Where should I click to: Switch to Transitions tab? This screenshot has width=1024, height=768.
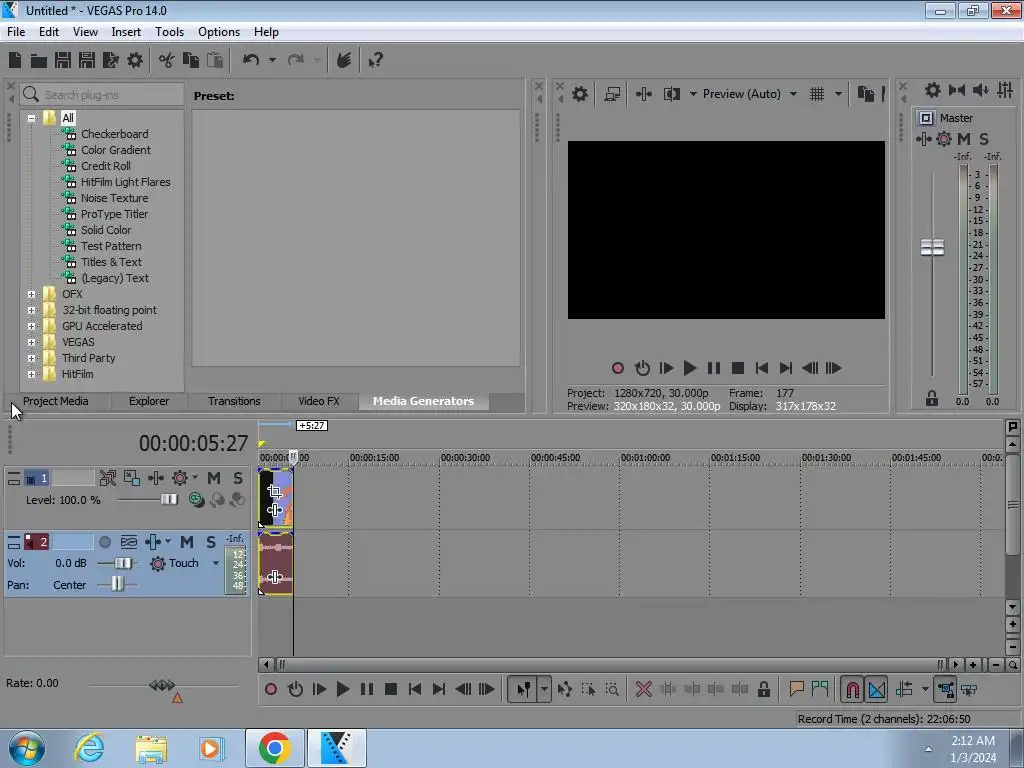point(234,401)
